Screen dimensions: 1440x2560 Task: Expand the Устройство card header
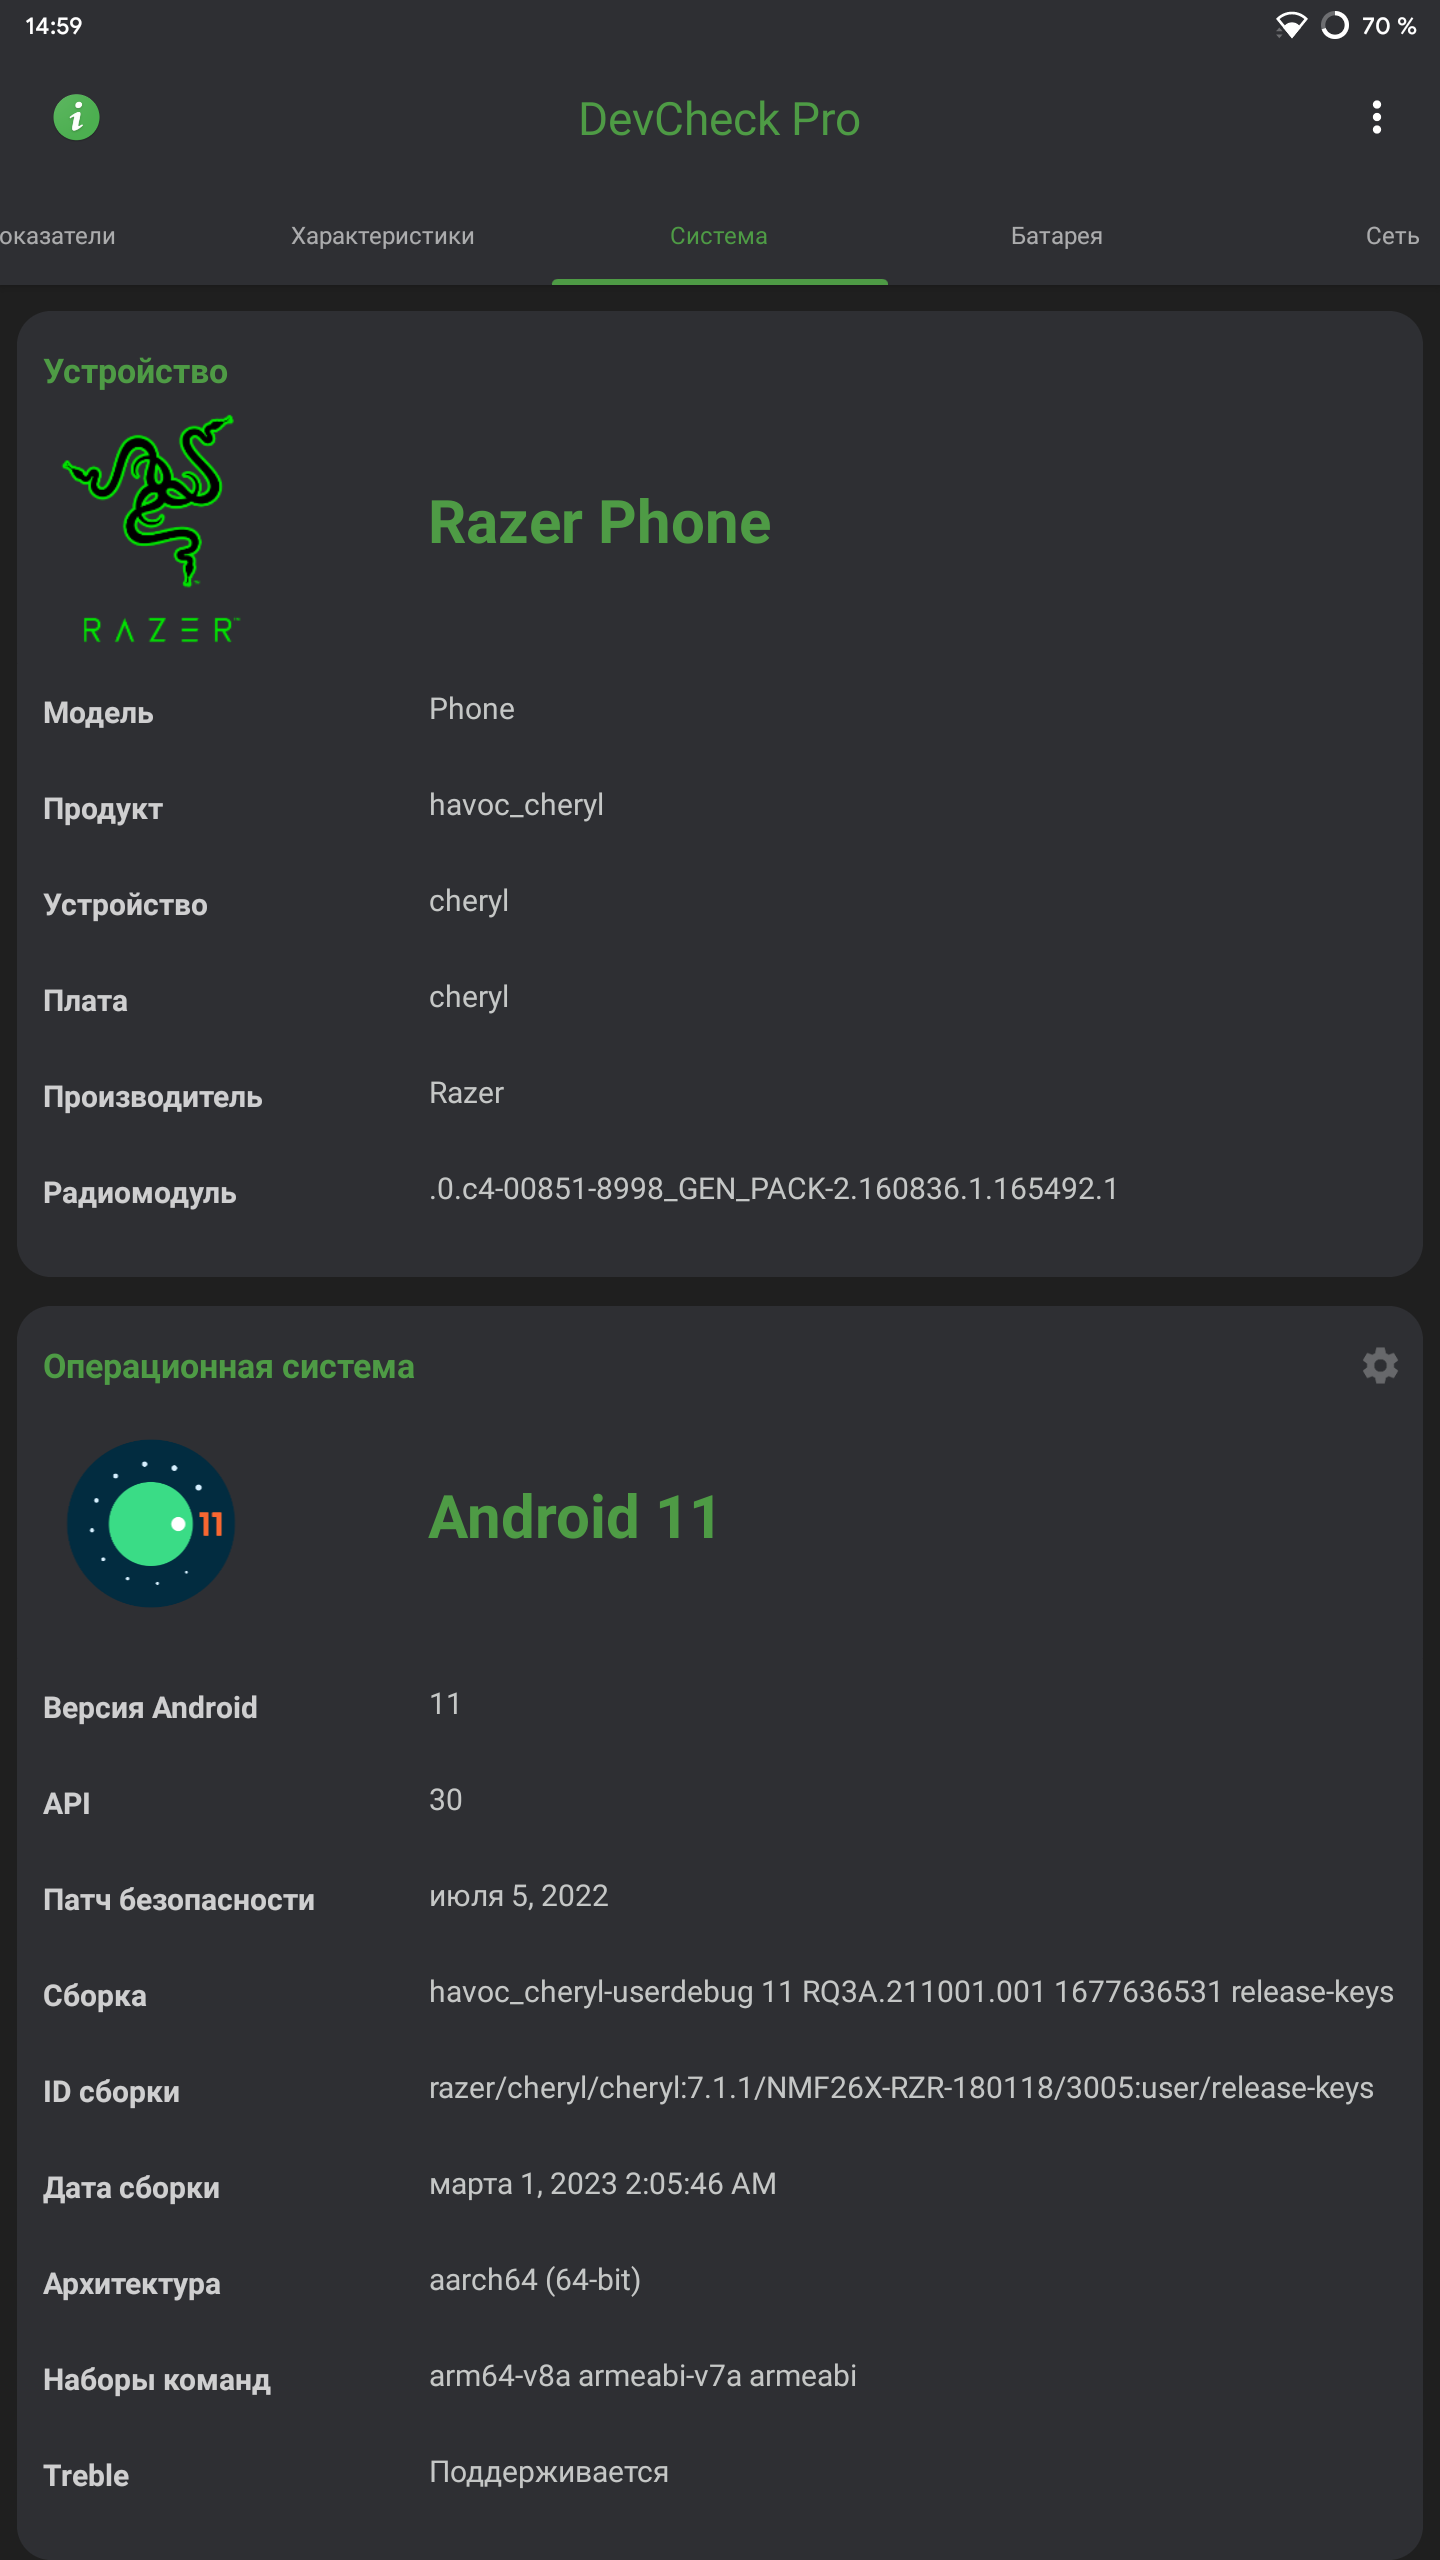tap(136, 370)
